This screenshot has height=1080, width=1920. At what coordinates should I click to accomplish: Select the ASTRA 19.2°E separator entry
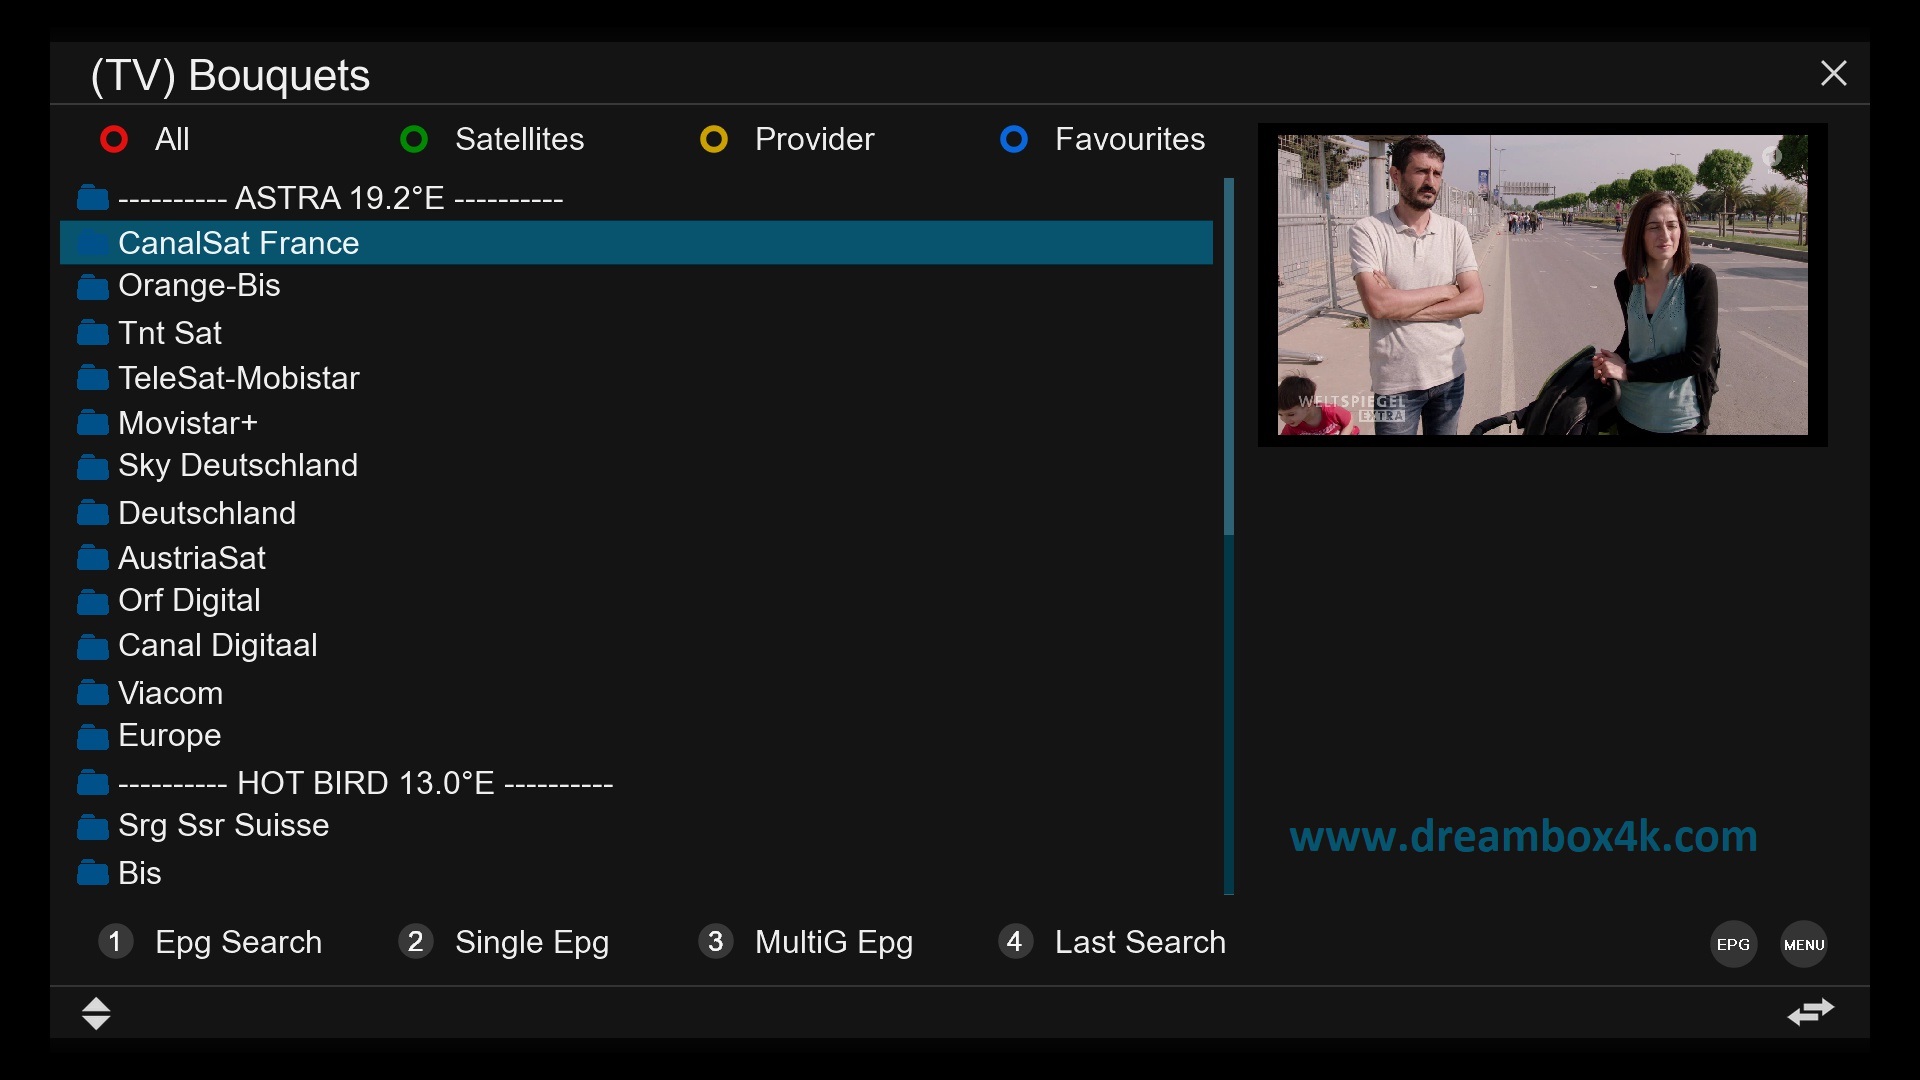(636, 198)
